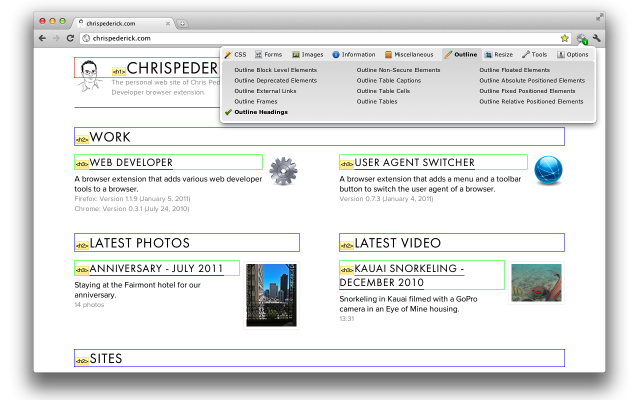Select the Outline tab
The width and height of the screenshot is (640, 400).
[x=461, y=54]
